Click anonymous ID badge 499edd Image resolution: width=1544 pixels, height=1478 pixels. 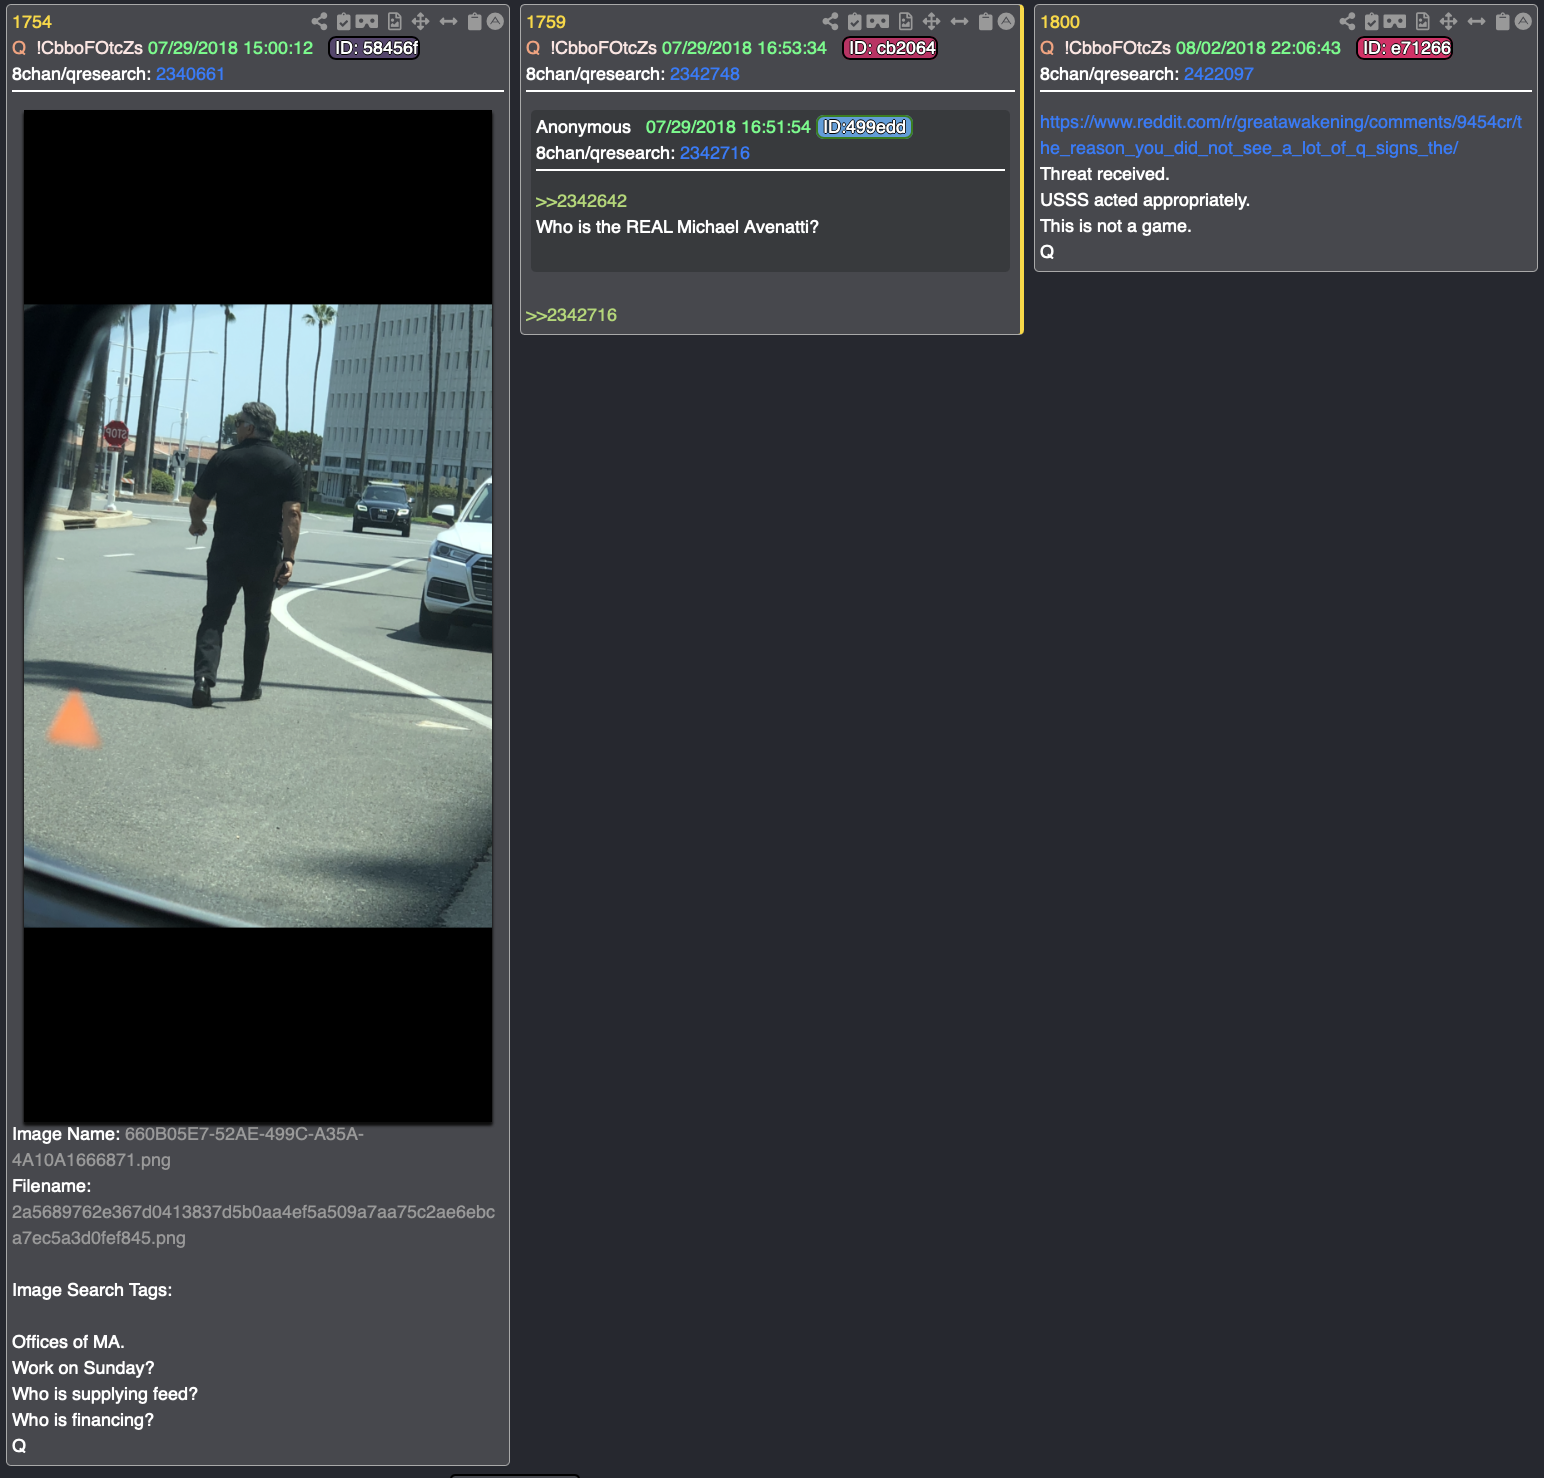(865, 127)
